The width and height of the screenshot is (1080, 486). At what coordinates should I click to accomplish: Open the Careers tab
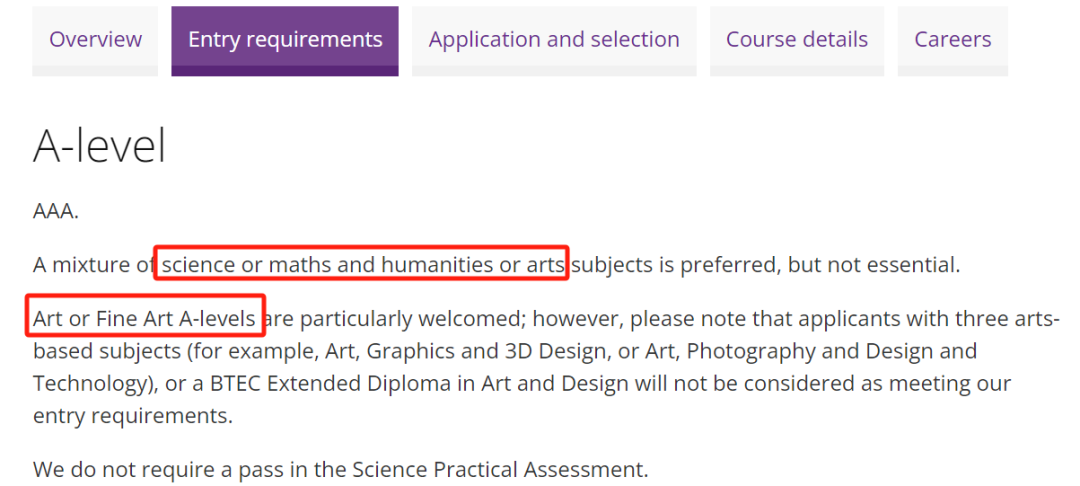(953, 40)
